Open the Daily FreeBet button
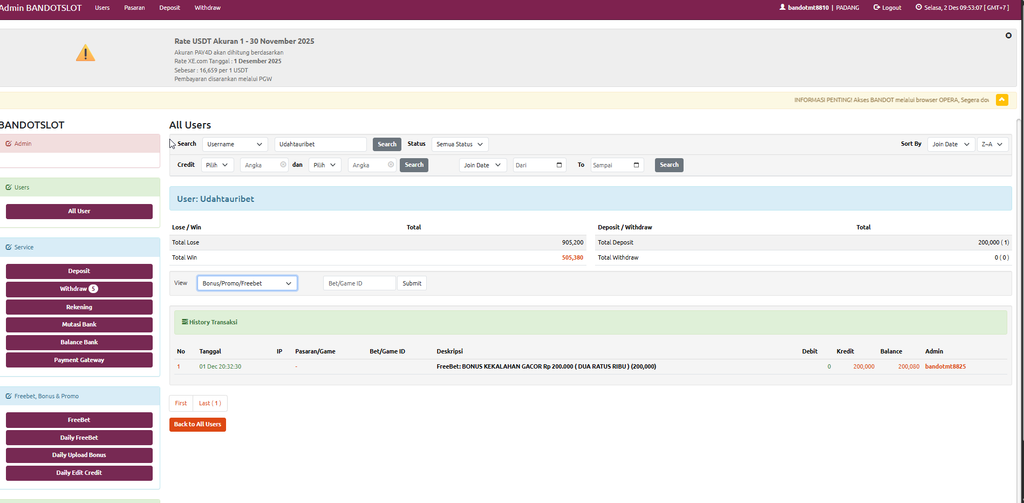1024x503 pixels. (x=79, y=438)
